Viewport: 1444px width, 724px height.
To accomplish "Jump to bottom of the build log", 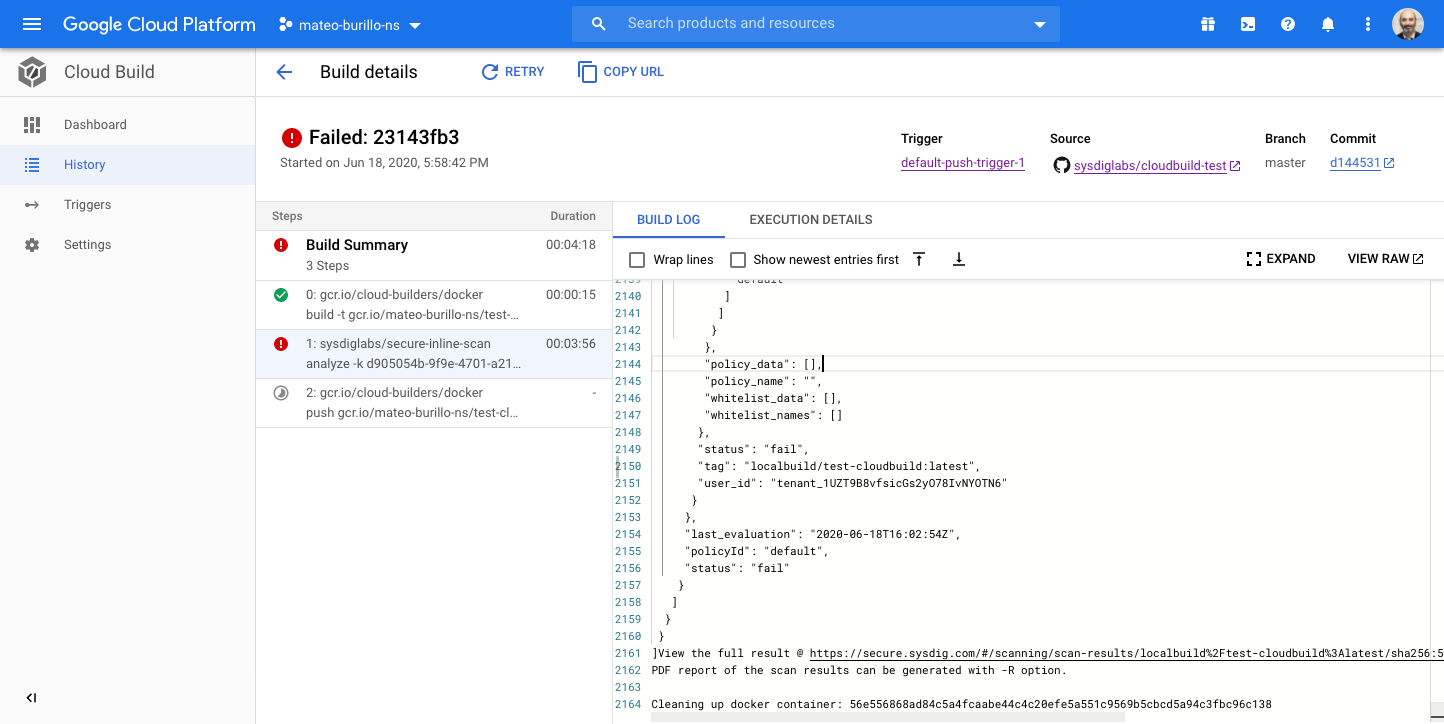I will [958, 259].
